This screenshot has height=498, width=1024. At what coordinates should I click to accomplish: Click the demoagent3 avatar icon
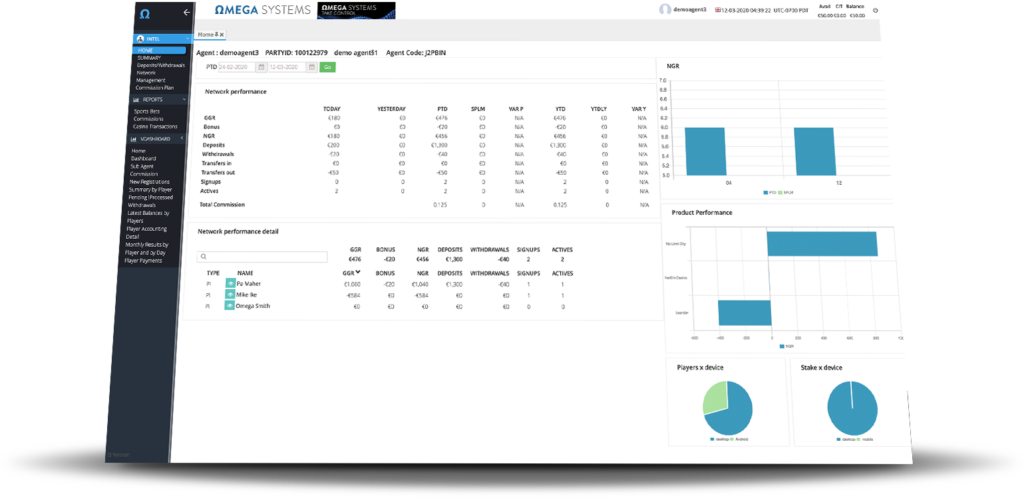(x=665, y=9)
